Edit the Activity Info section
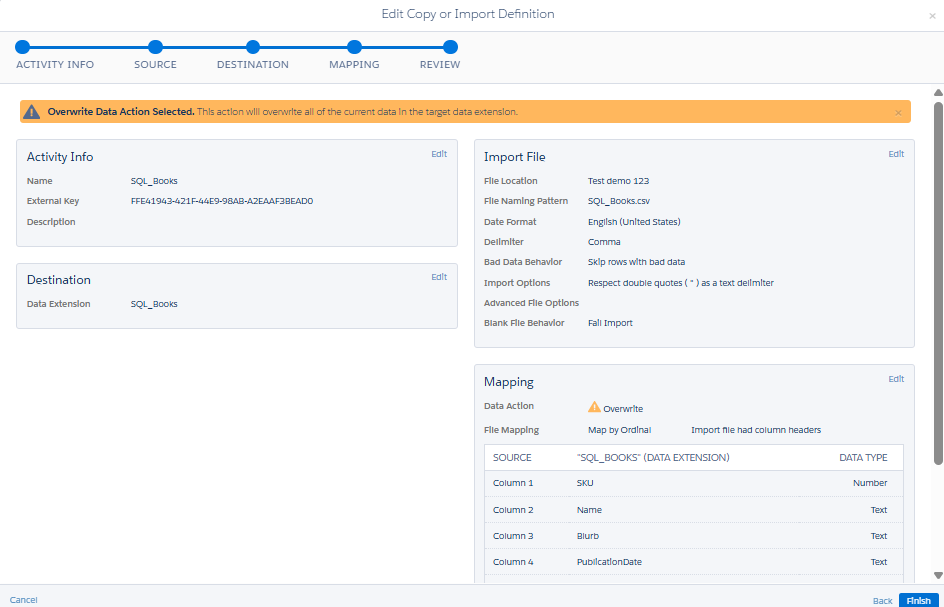Screen dimensions: 944x607 pos(439,154)
